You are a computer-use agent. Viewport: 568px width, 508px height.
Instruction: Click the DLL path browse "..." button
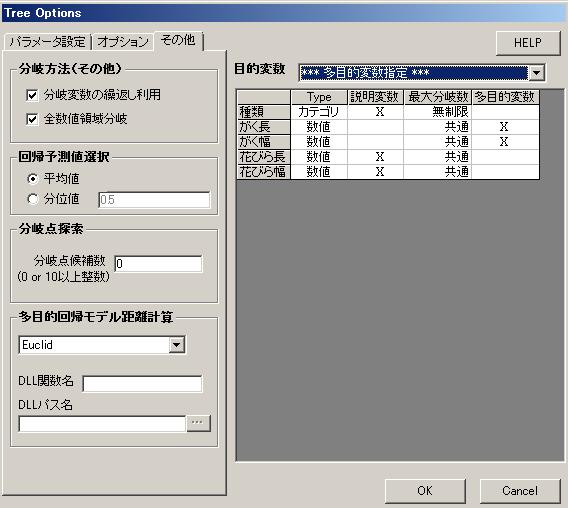[198, 423]
